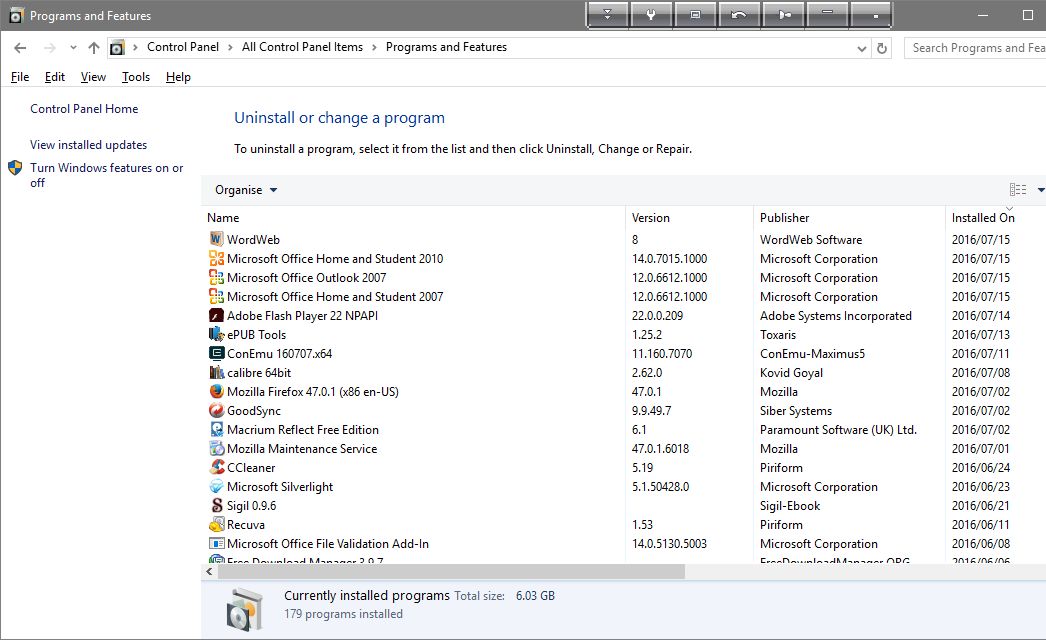Click the installed programs details icon
Image resolution: width=1046 pixels, height=640 pixels.
245,609
